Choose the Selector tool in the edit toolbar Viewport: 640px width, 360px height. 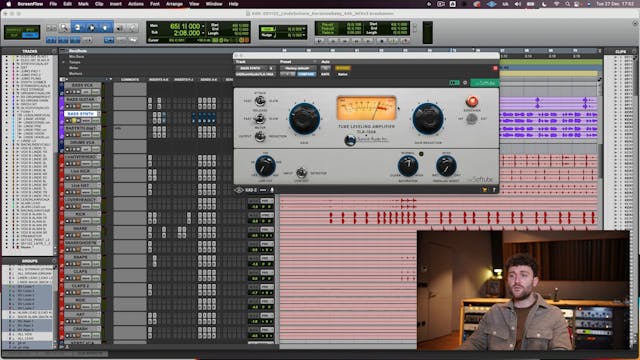[x=92, y=28]
